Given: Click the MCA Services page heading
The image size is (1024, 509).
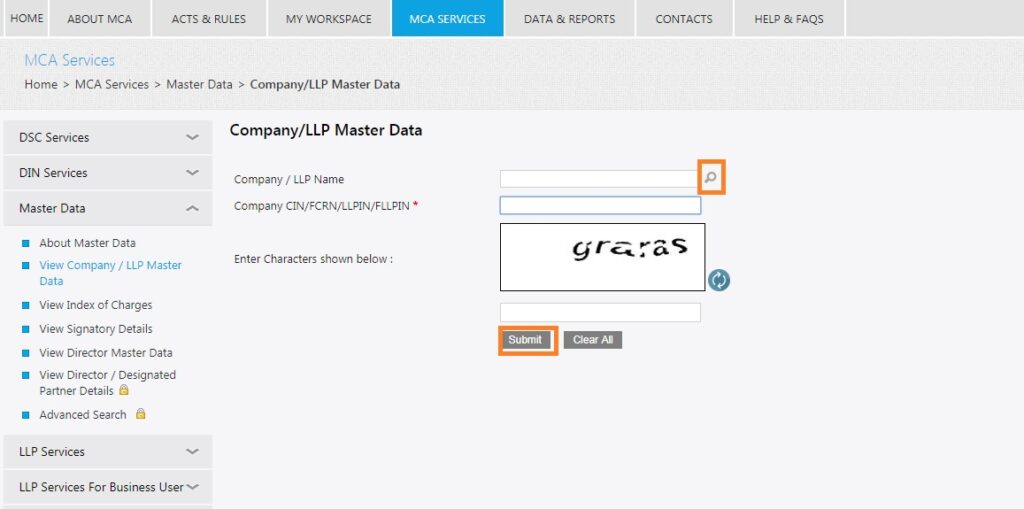Looking at the screenshot, I should 69,60.
